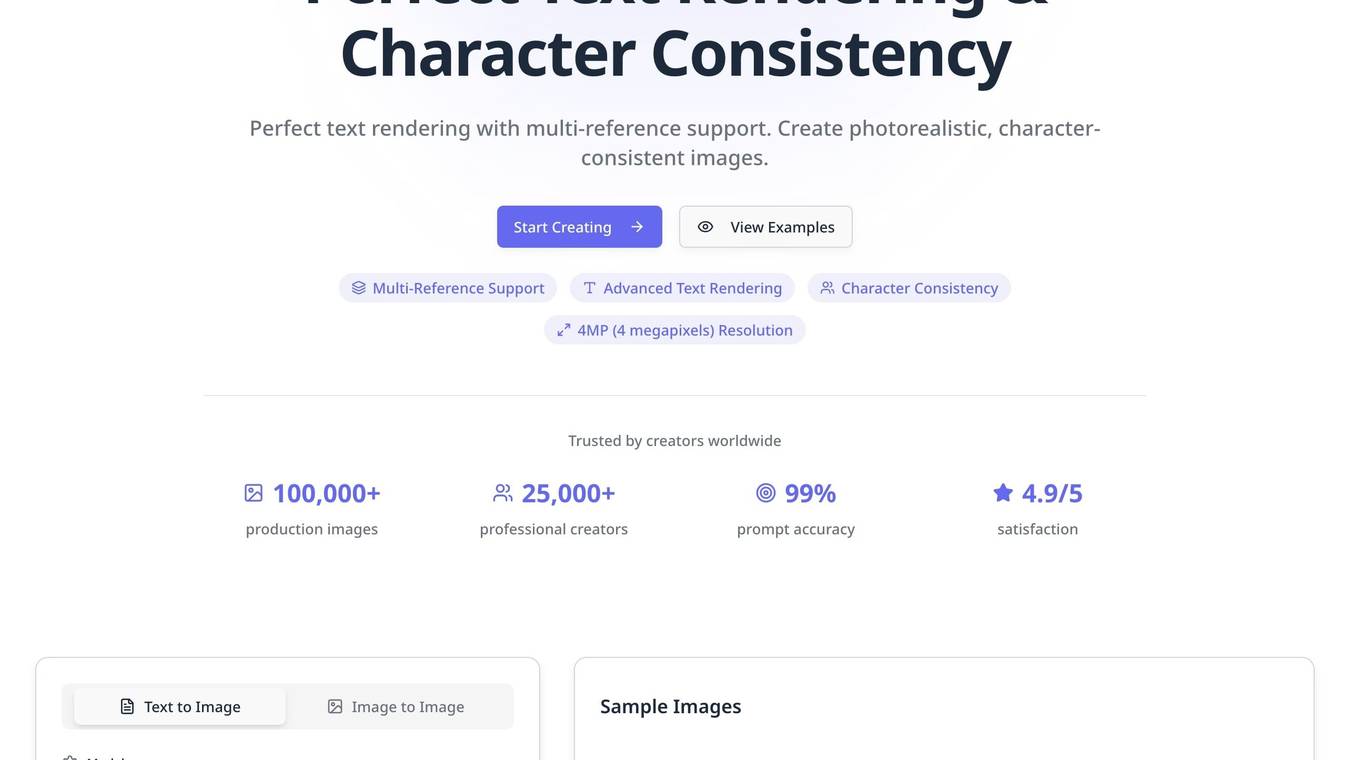Image resolution: width=1352 pixels, height=760 pixels.
Task: Click the arrow icon in Start Creating
Action: 637,227
